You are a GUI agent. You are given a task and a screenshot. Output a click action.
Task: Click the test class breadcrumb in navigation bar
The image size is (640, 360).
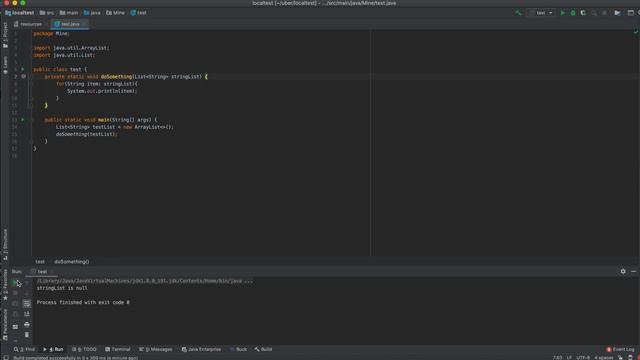pos(138,13)
